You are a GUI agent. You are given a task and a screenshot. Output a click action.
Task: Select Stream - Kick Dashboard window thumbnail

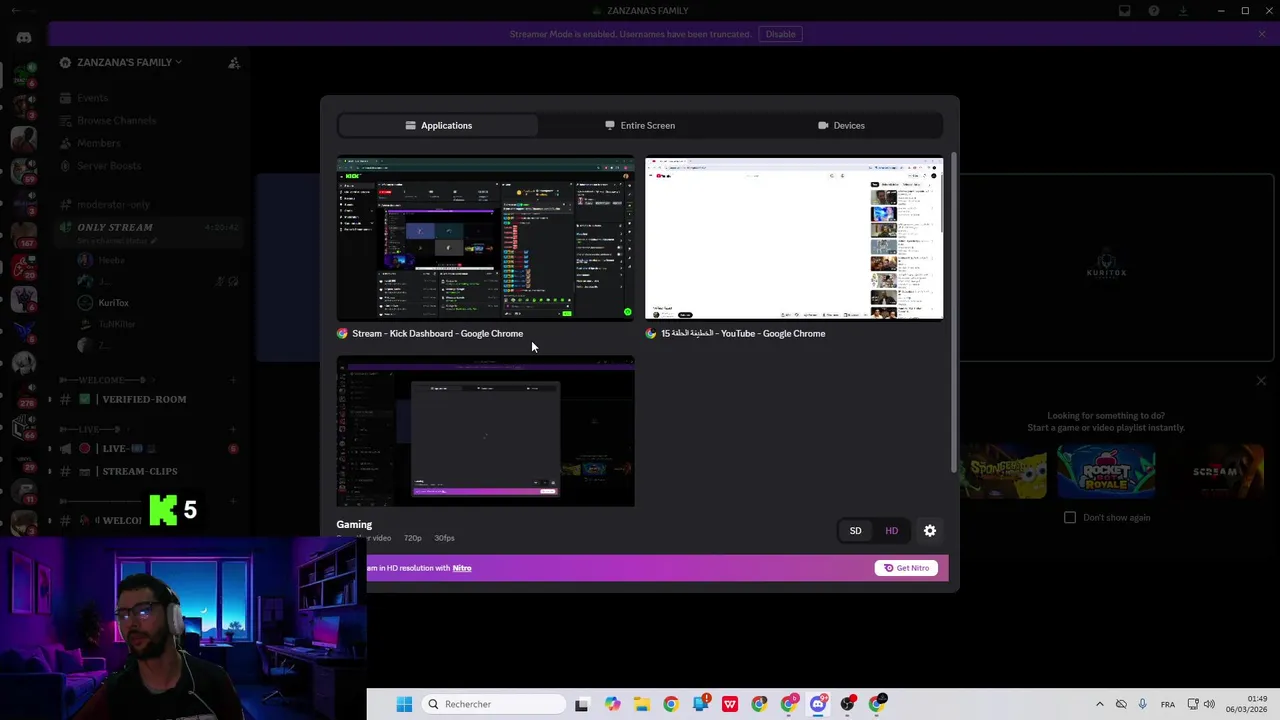coord(485,238)
